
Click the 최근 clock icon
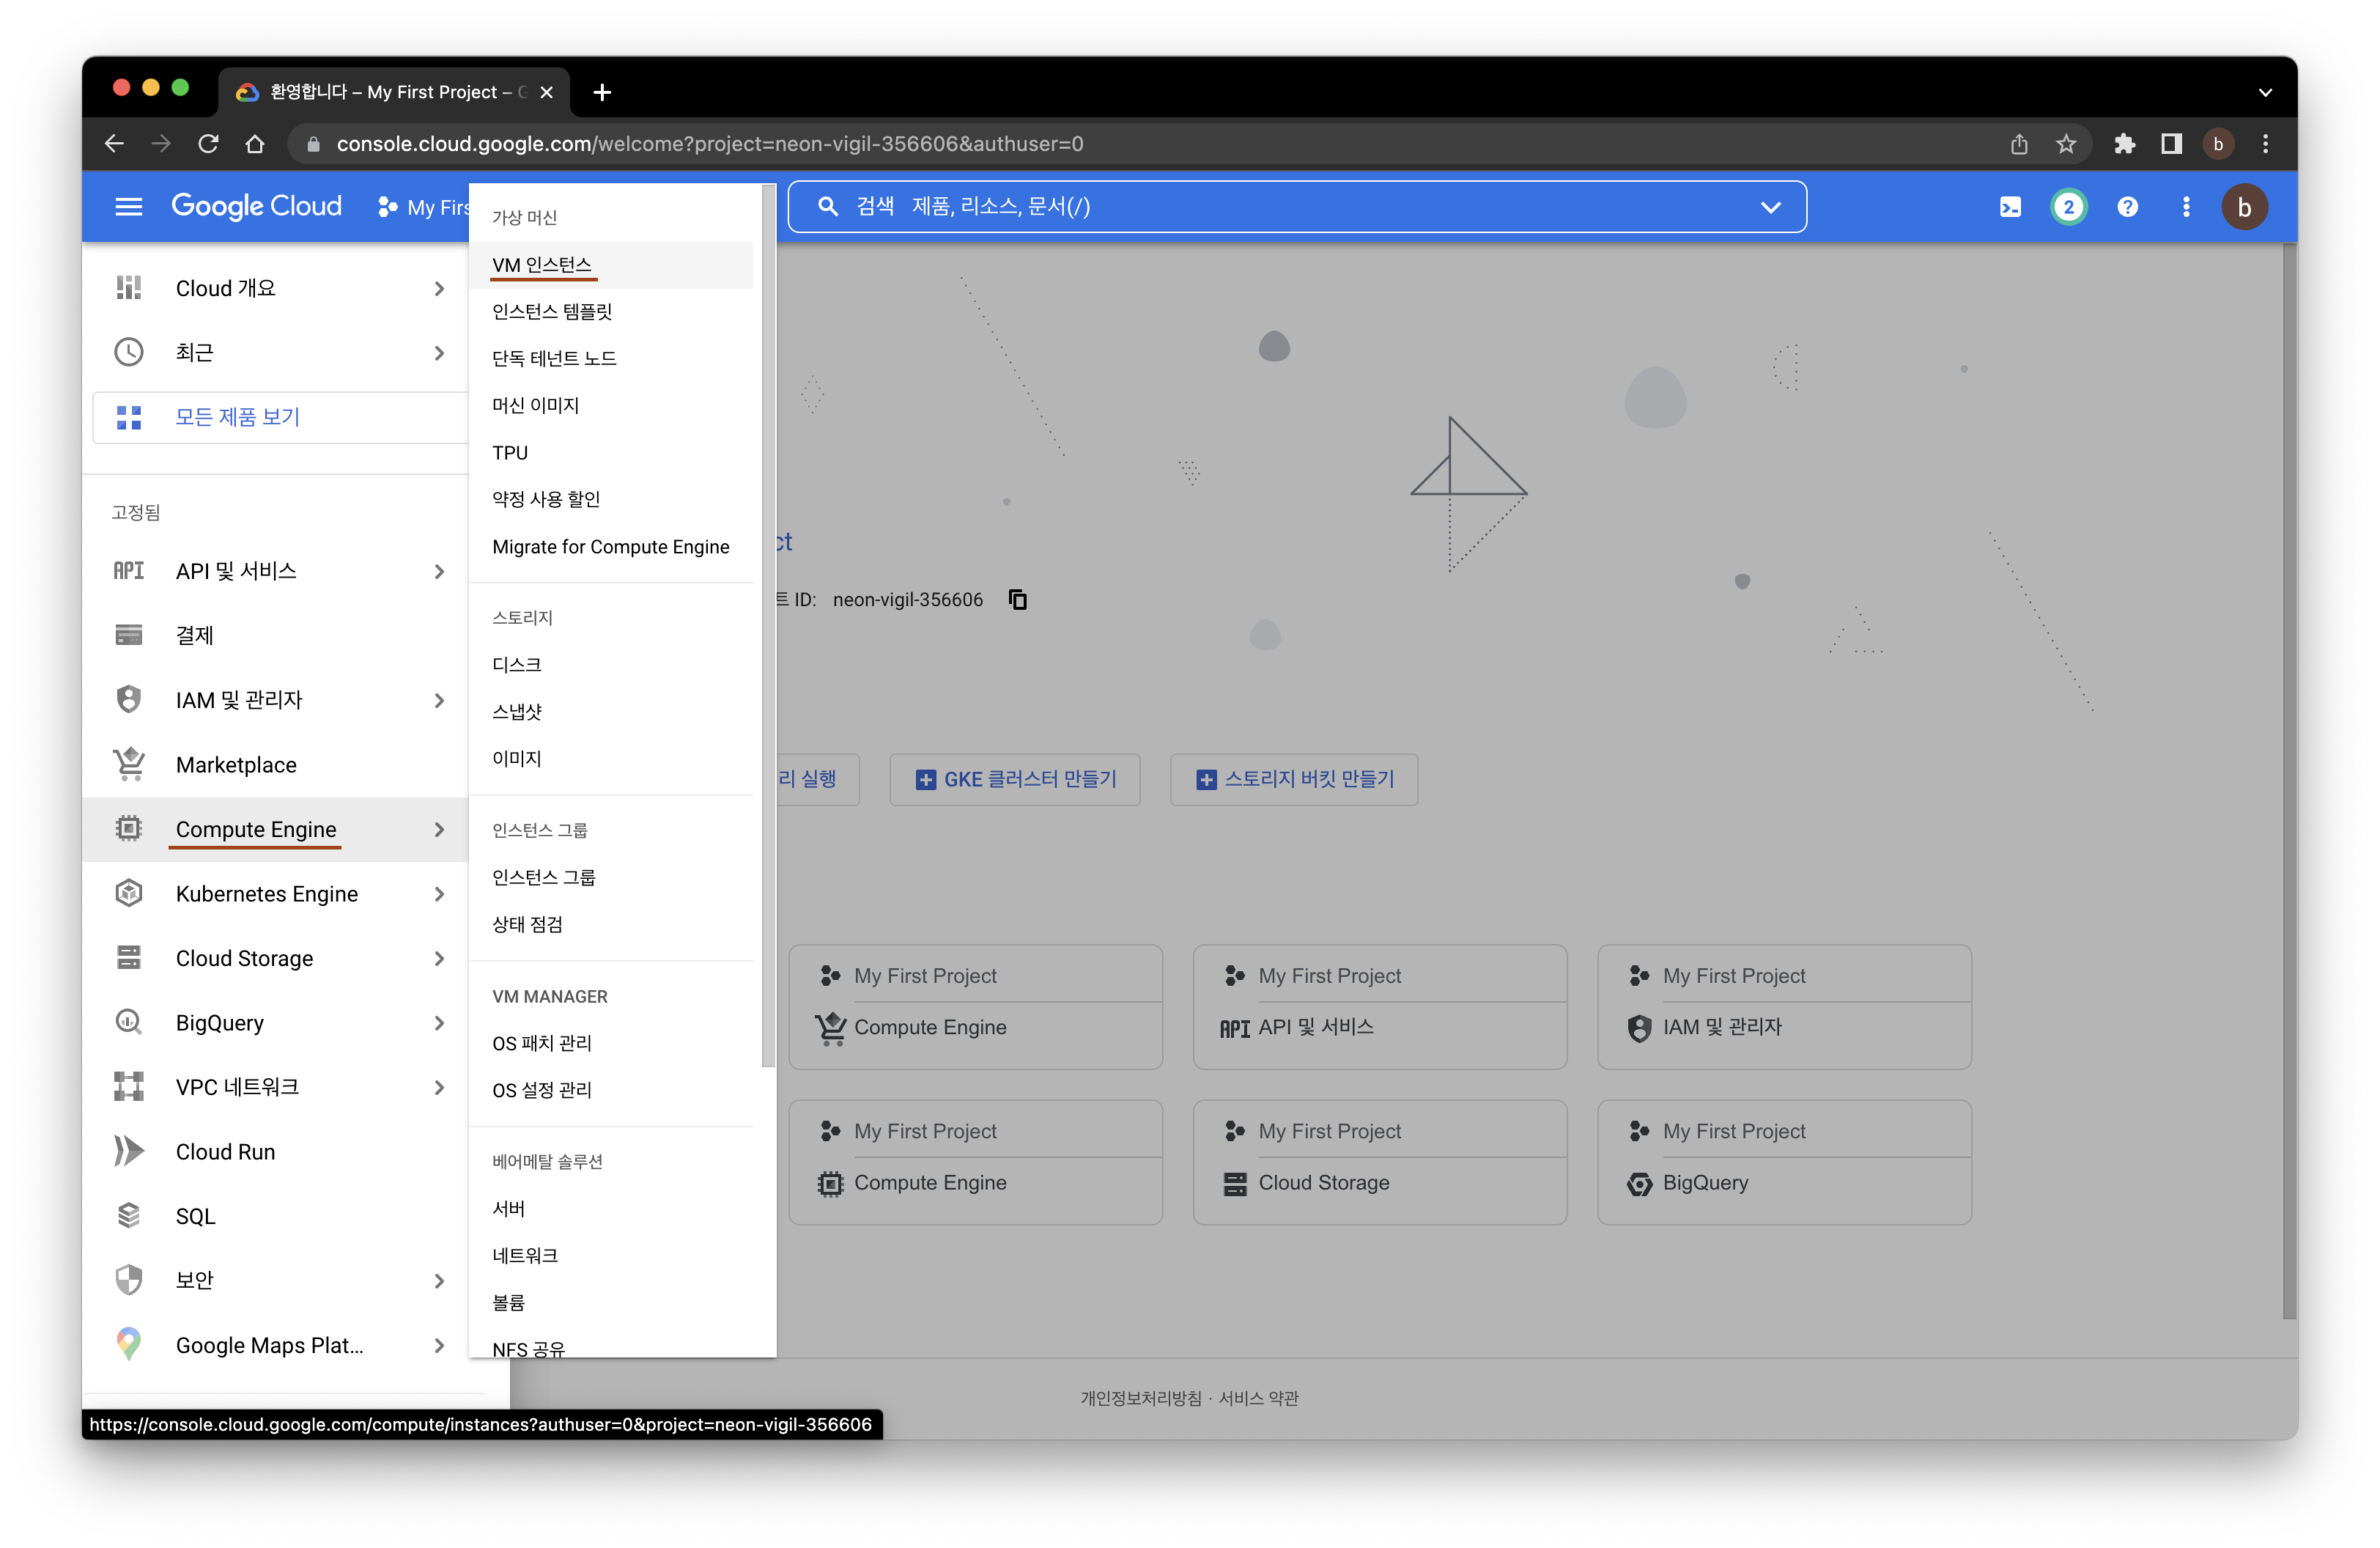click(129, 352)
